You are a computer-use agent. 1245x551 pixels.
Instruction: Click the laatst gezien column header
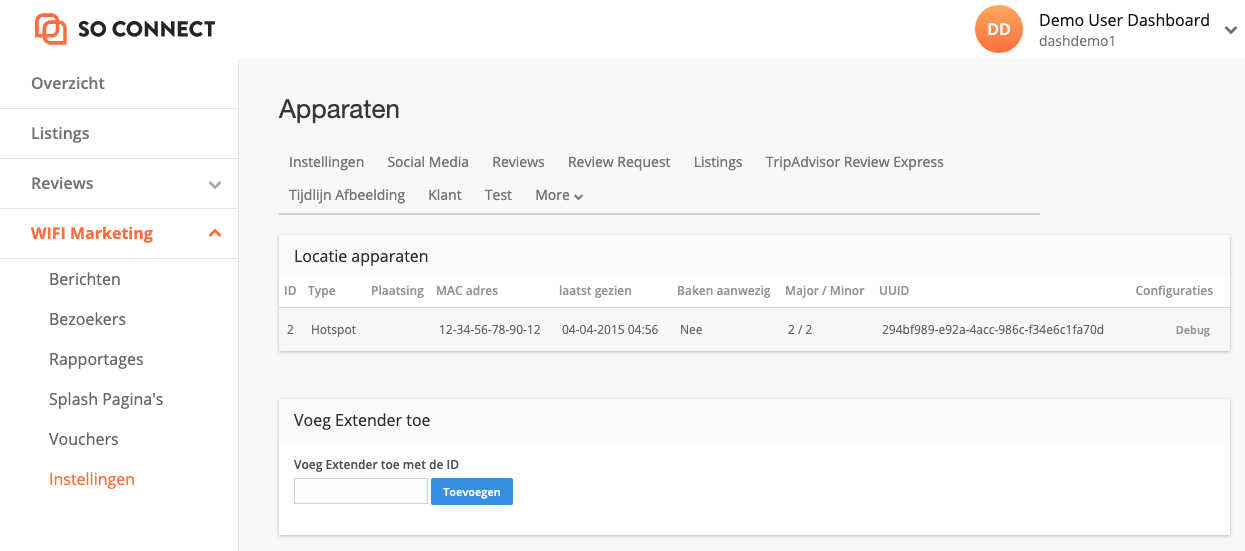pos(595,291)
